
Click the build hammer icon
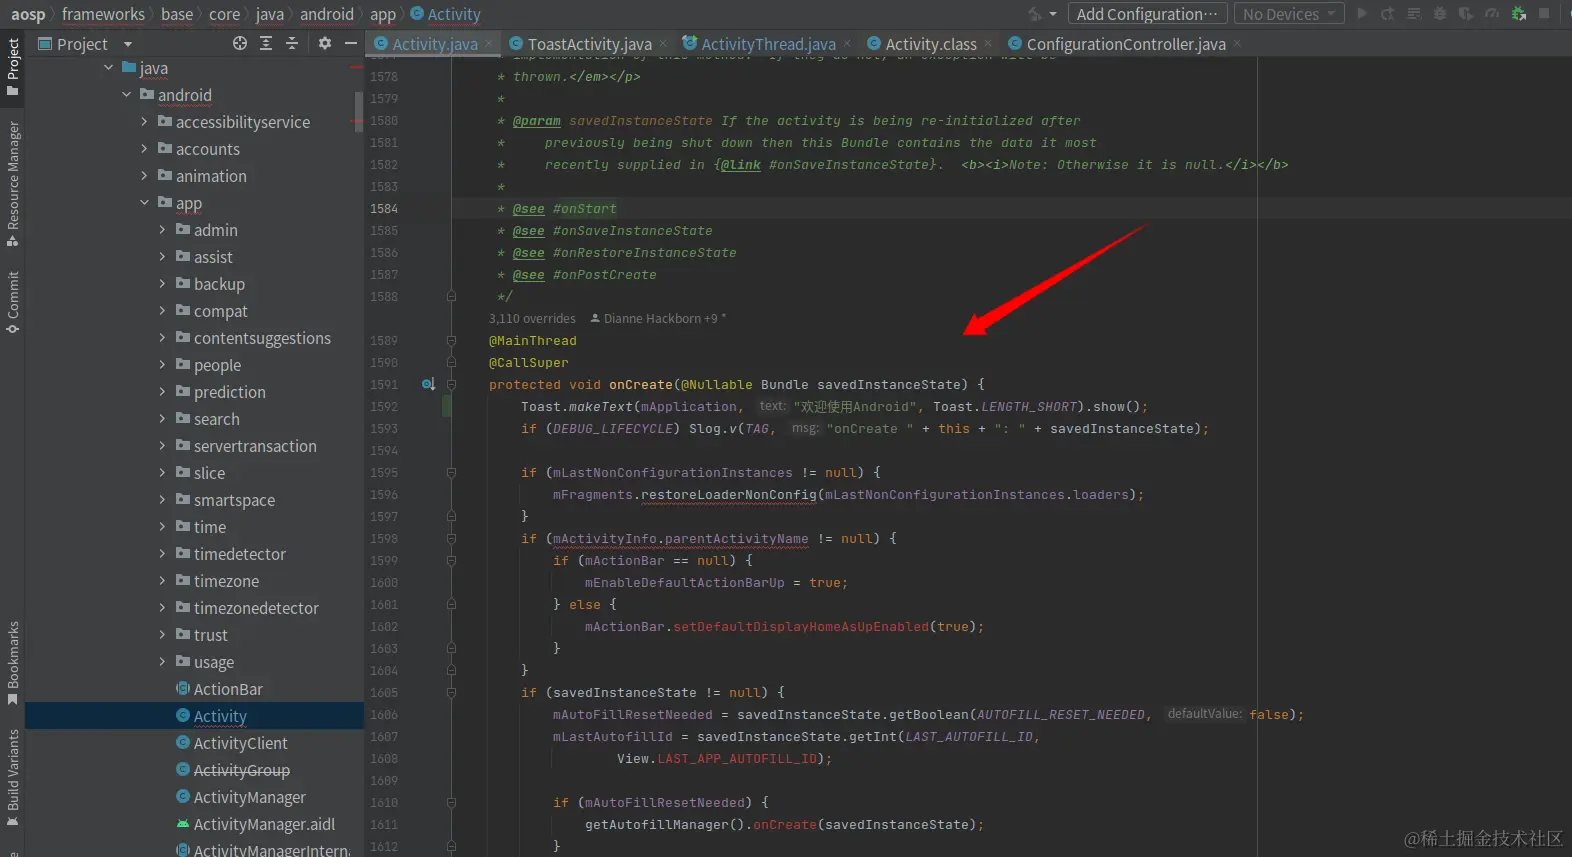pos(1036,14)
